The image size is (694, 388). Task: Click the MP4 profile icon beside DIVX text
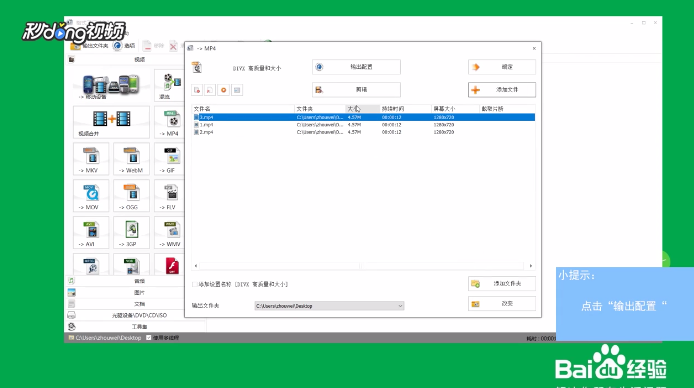197,67
